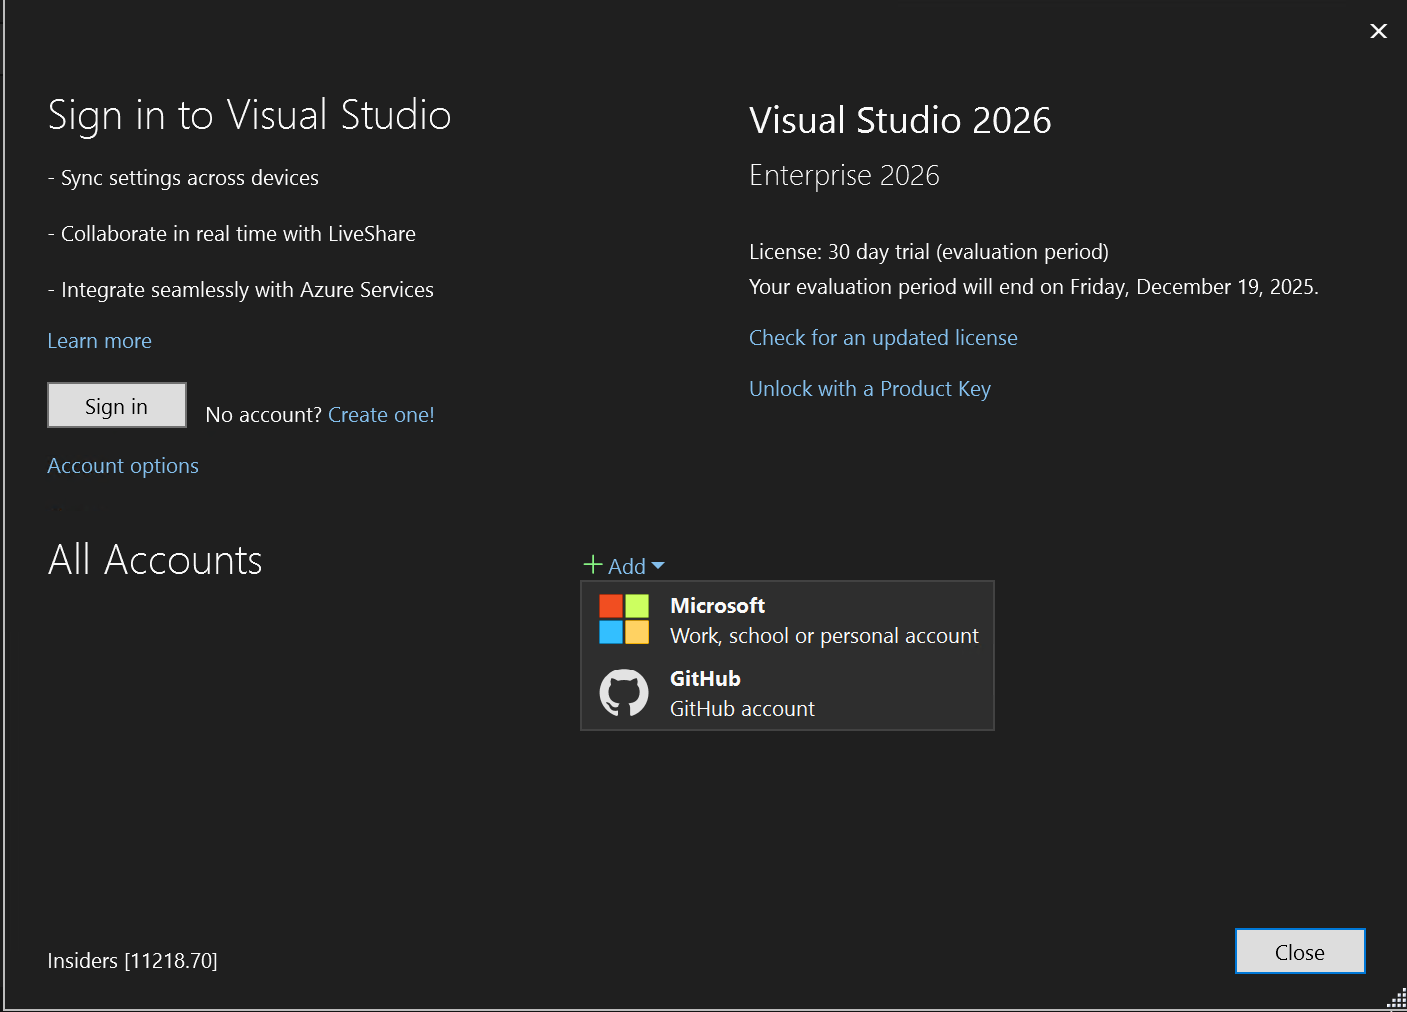The image size is (1407, 1012).
Task: Click the Visual Studio 2026 title text
Action: click(899, 120)
